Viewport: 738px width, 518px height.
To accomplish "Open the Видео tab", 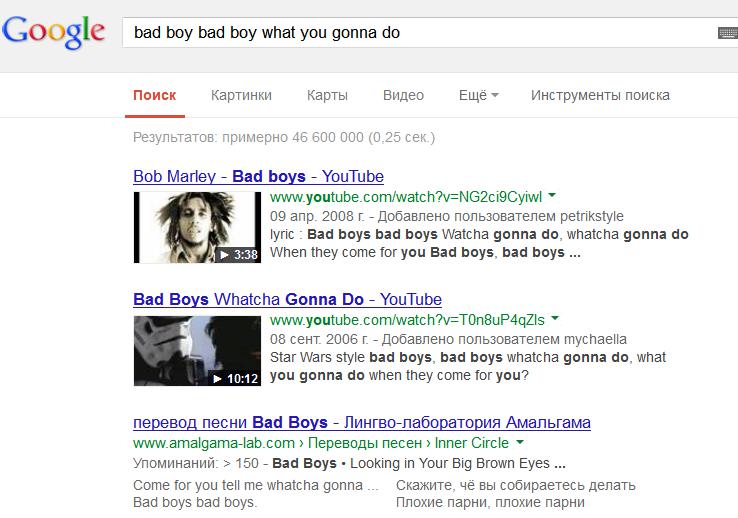I will pos(403,96).
